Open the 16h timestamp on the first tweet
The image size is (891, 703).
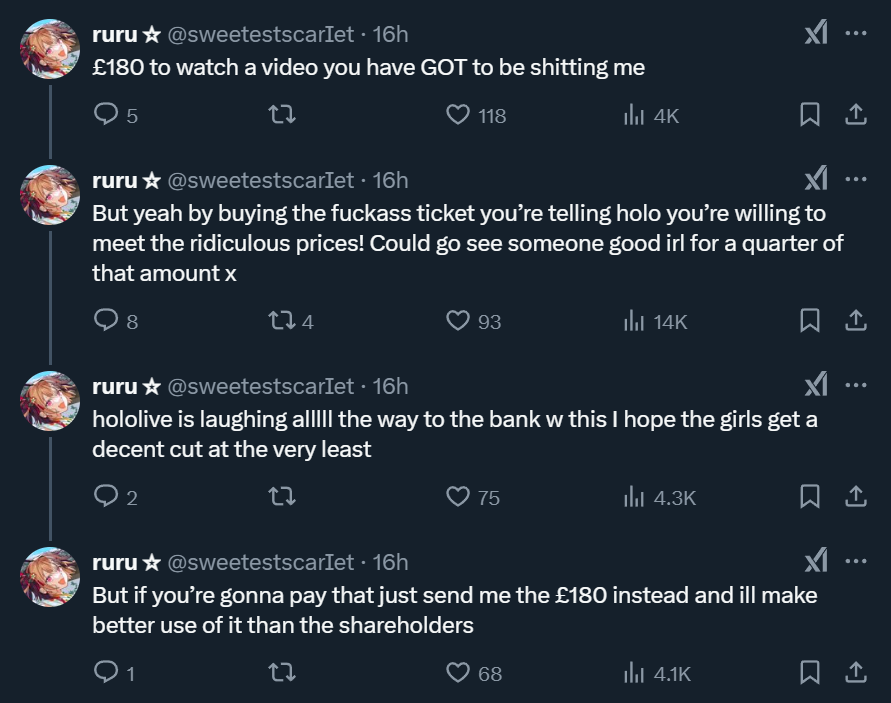[x=390, y=34]
